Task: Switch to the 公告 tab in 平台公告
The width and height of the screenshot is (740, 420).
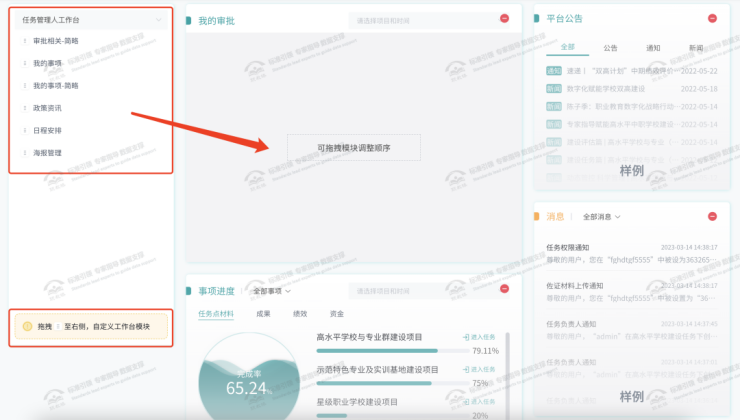Action: 610,47
